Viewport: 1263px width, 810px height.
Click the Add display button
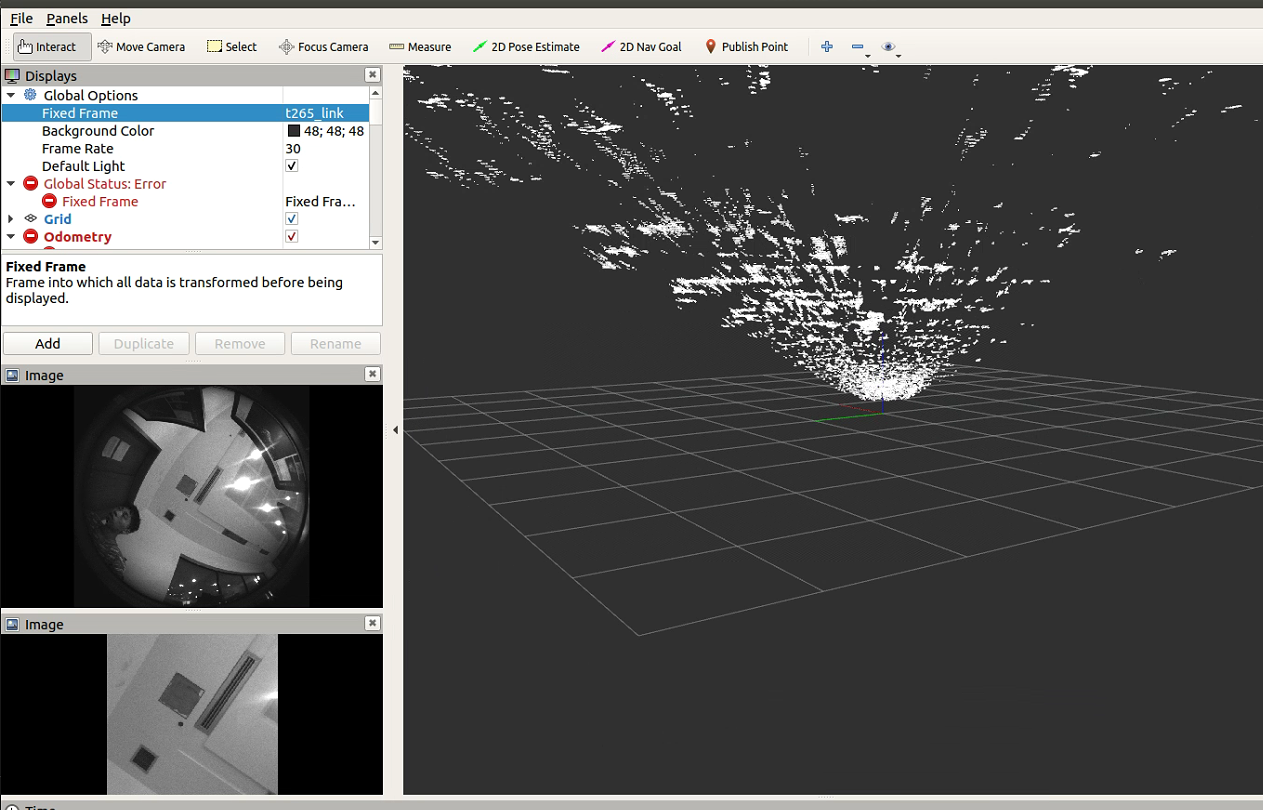48,343
